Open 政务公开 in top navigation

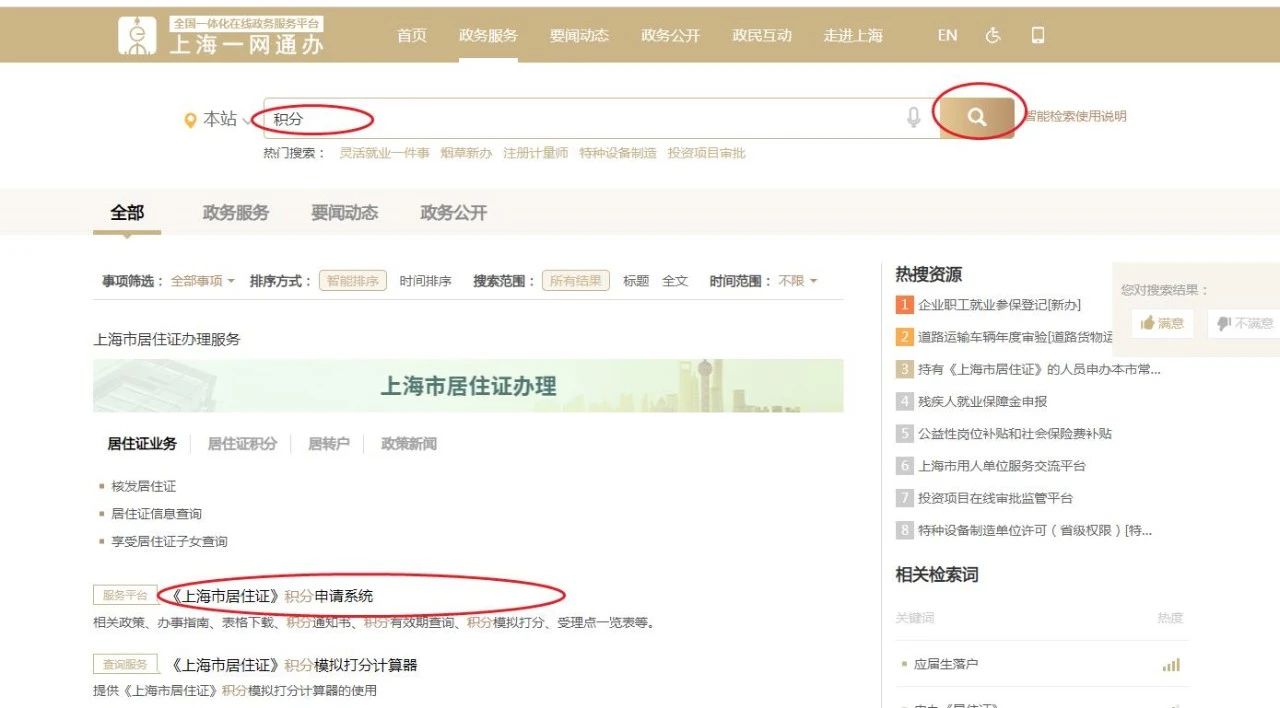670,36
